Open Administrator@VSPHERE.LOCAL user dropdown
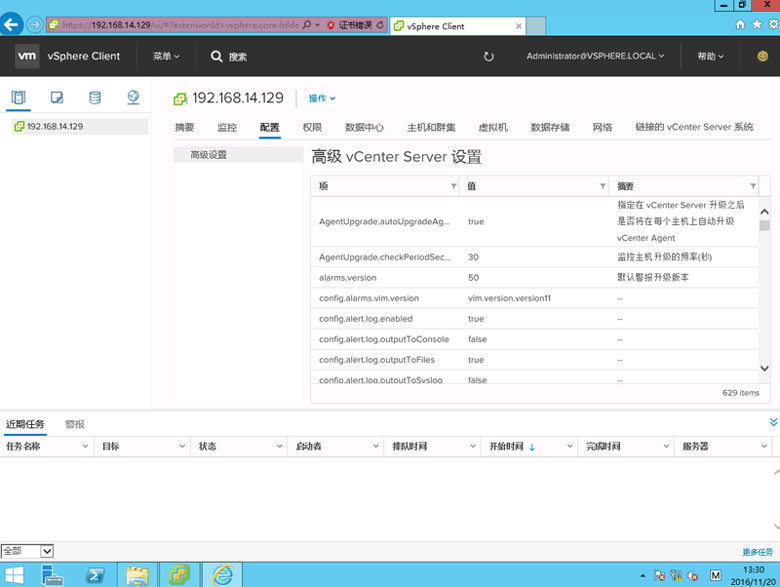This screenshot has width=780, height=587. 595,56
